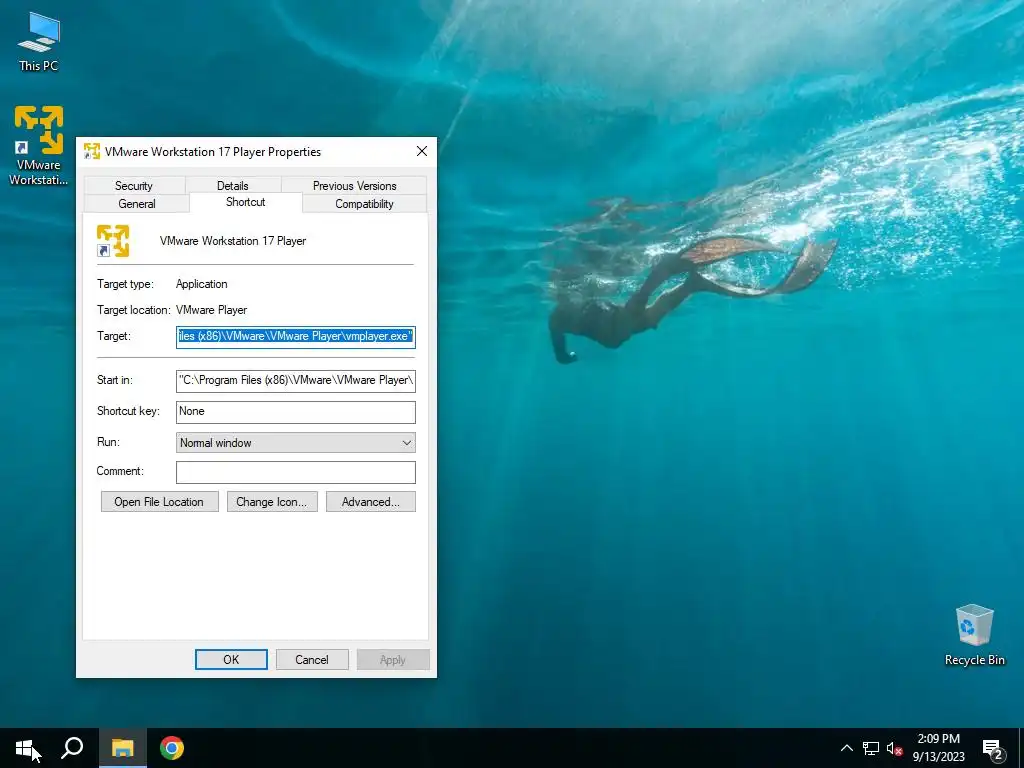Click the Target location VMware Player text
1024x768 pixels.
coord(212,310)
